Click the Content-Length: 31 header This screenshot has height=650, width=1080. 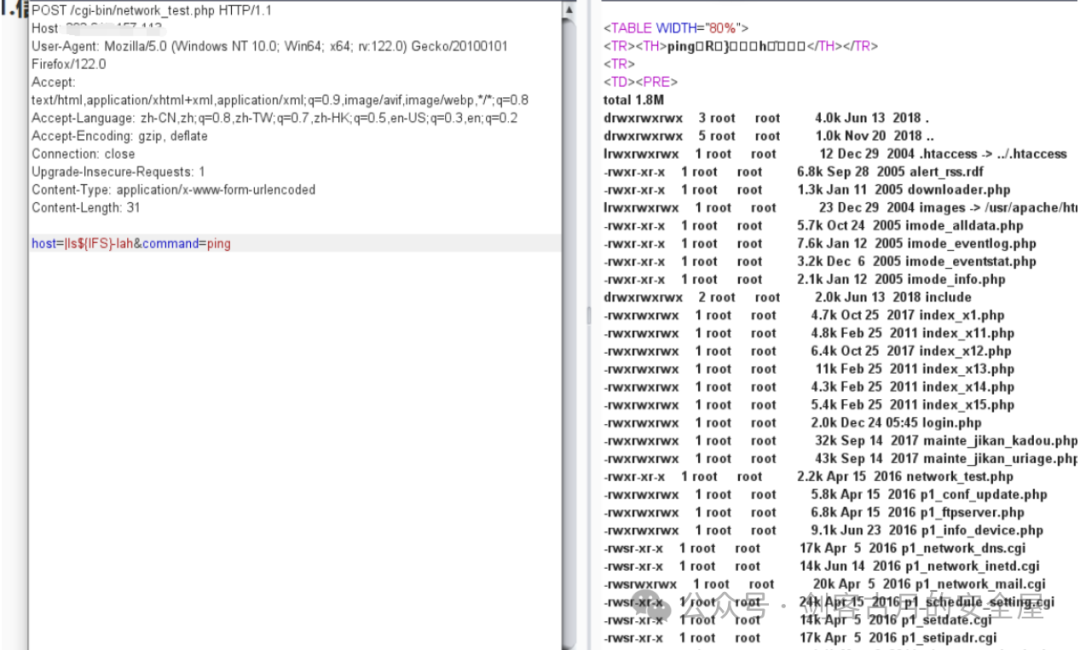(85, 207)
